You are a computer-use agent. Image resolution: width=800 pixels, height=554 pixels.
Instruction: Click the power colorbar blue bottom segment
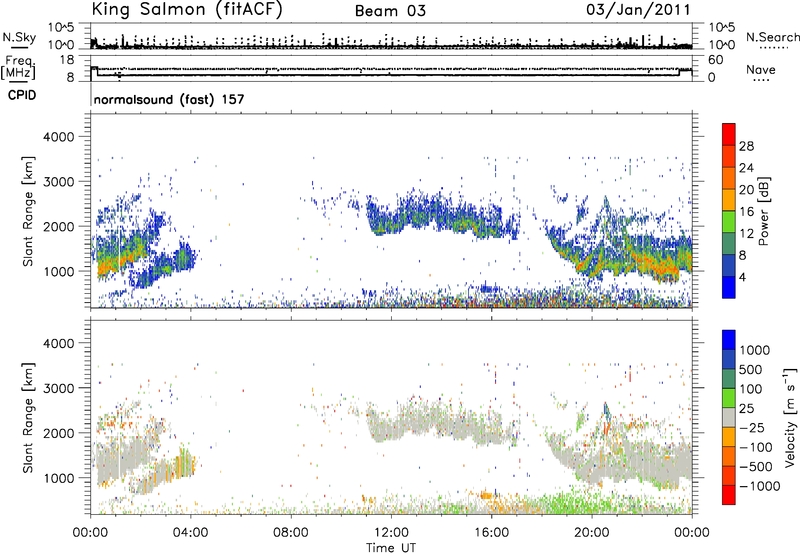[729, 288]
